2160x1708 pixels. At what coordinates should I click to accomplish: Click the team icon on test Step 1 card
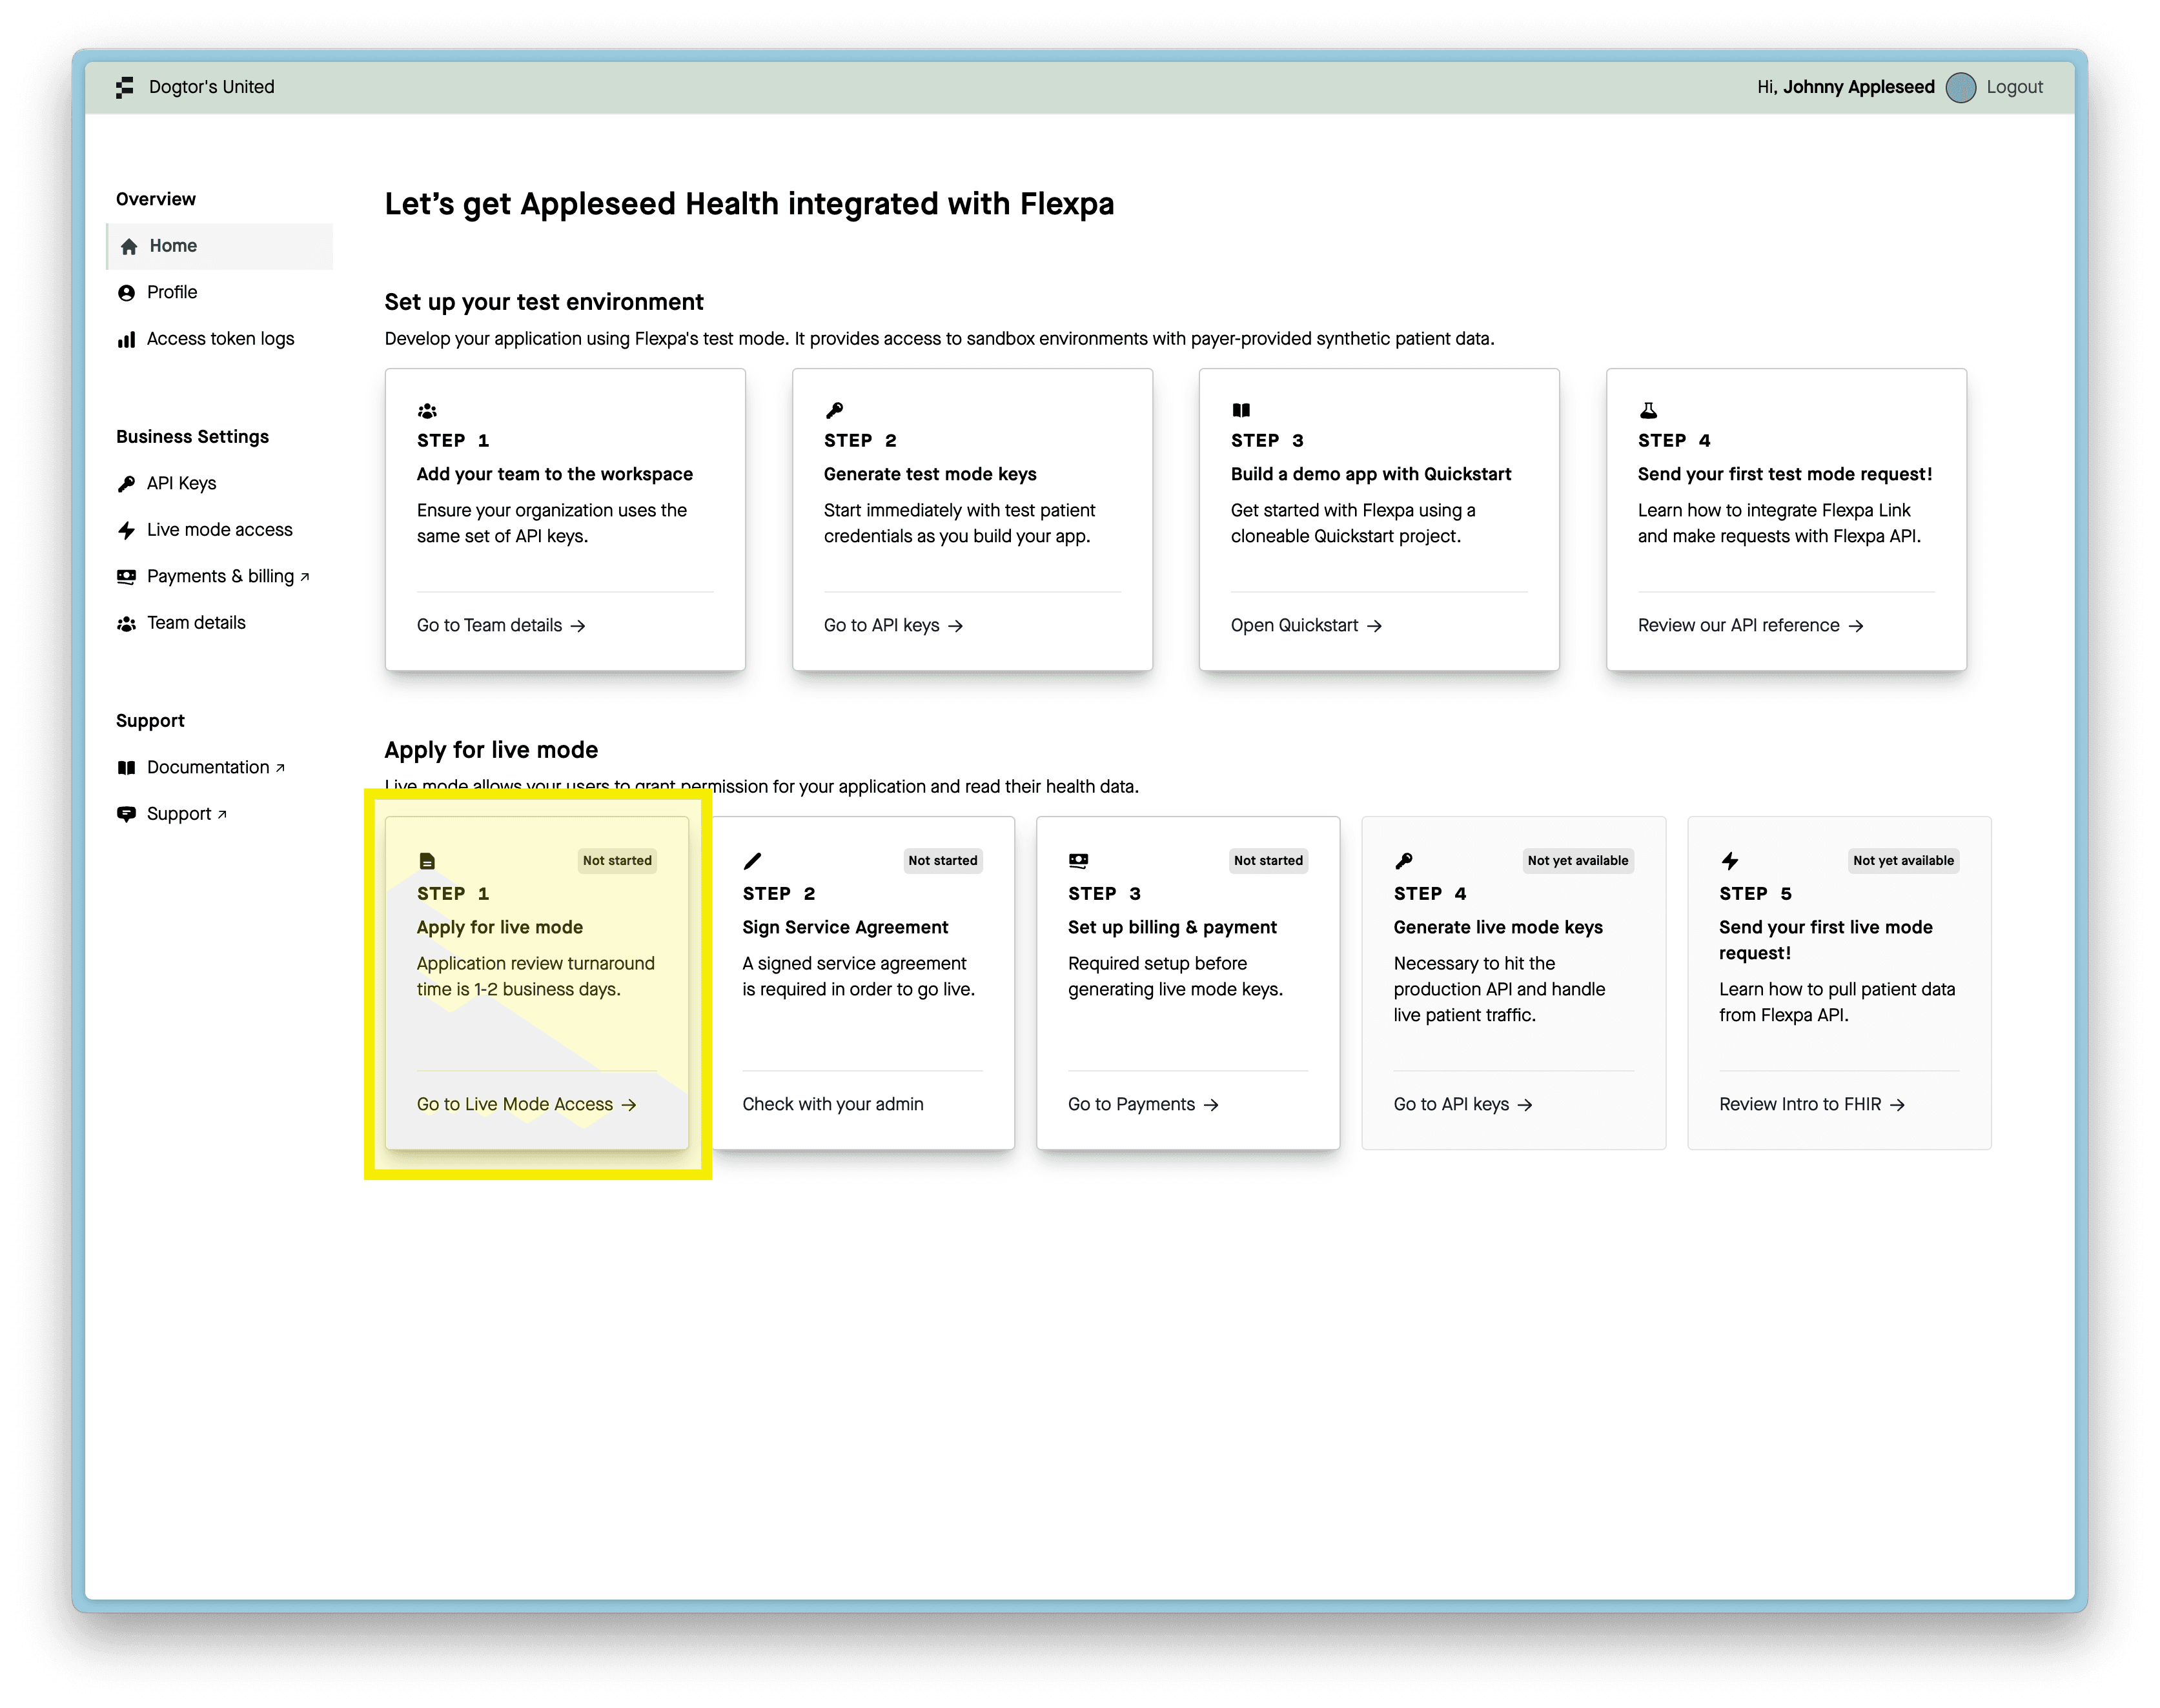pos(427,411)
